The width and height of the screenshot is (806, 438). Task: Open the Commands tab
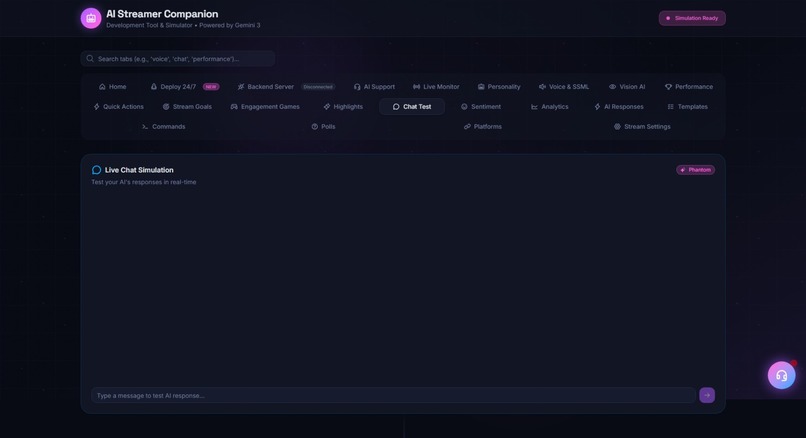163,126
